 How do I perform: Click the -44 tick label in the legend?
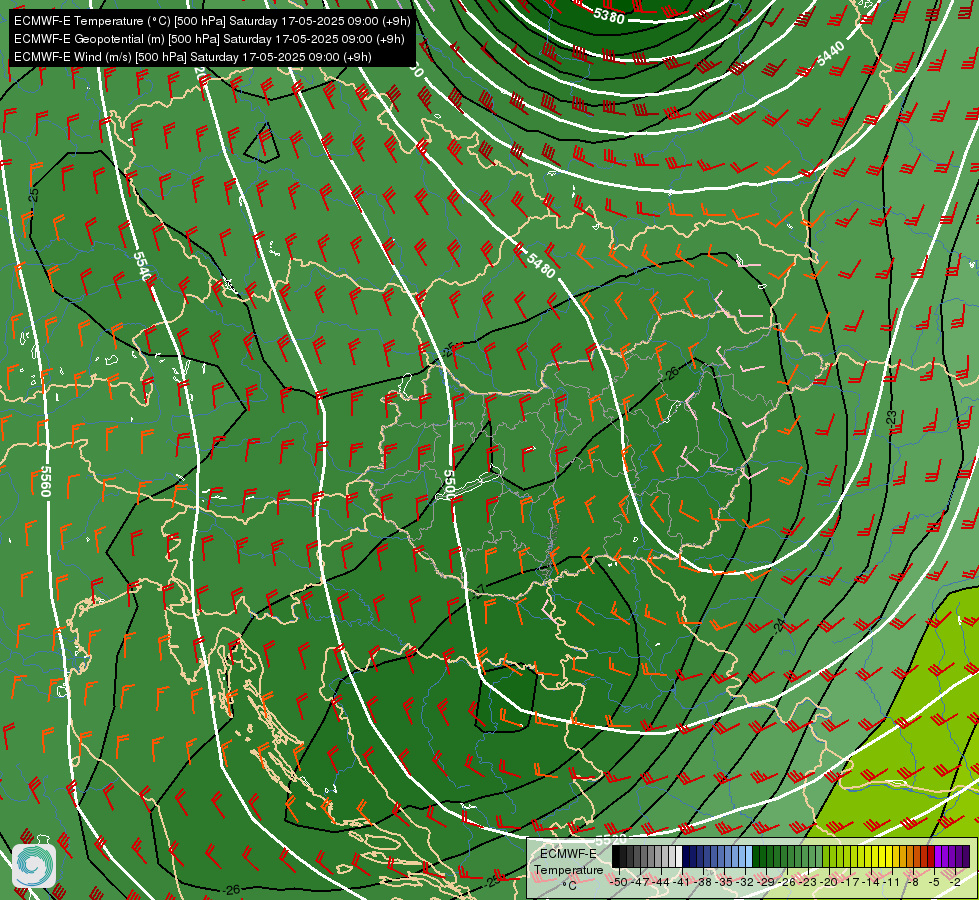[x=661, y=883]
